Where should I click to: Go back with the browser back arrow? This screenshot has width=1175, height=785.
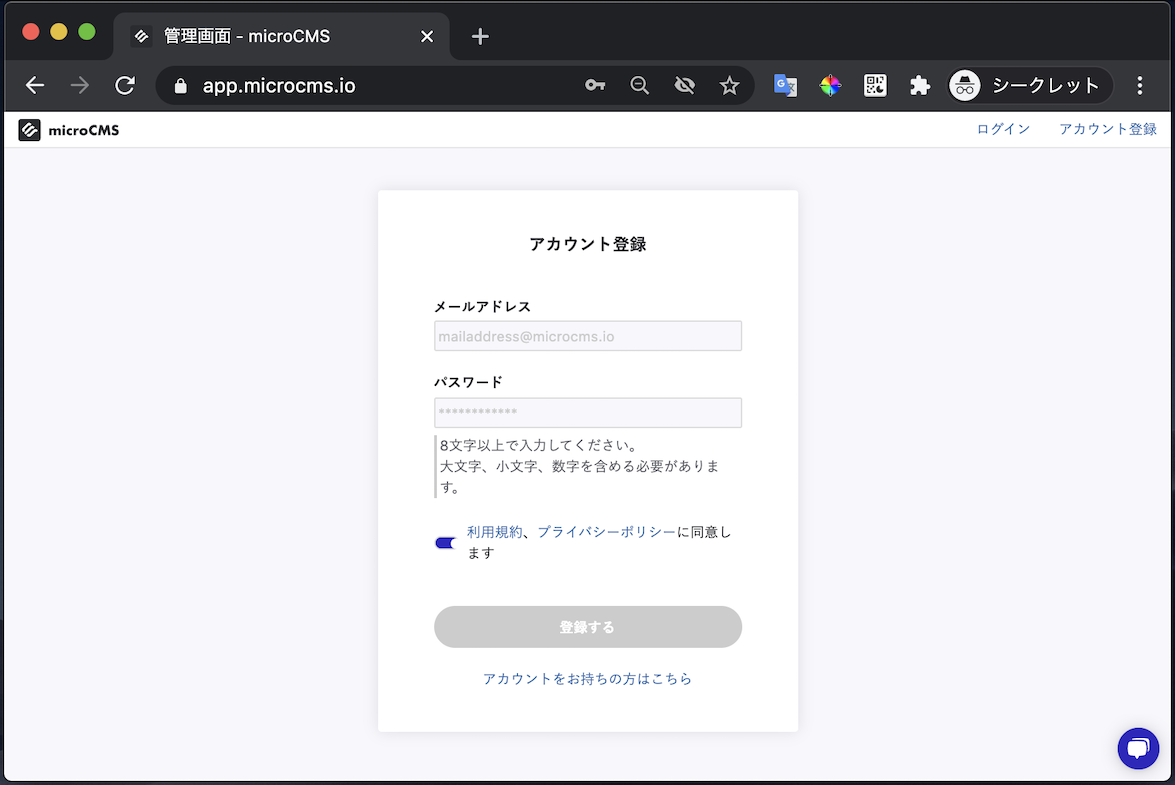pos(35,85)
